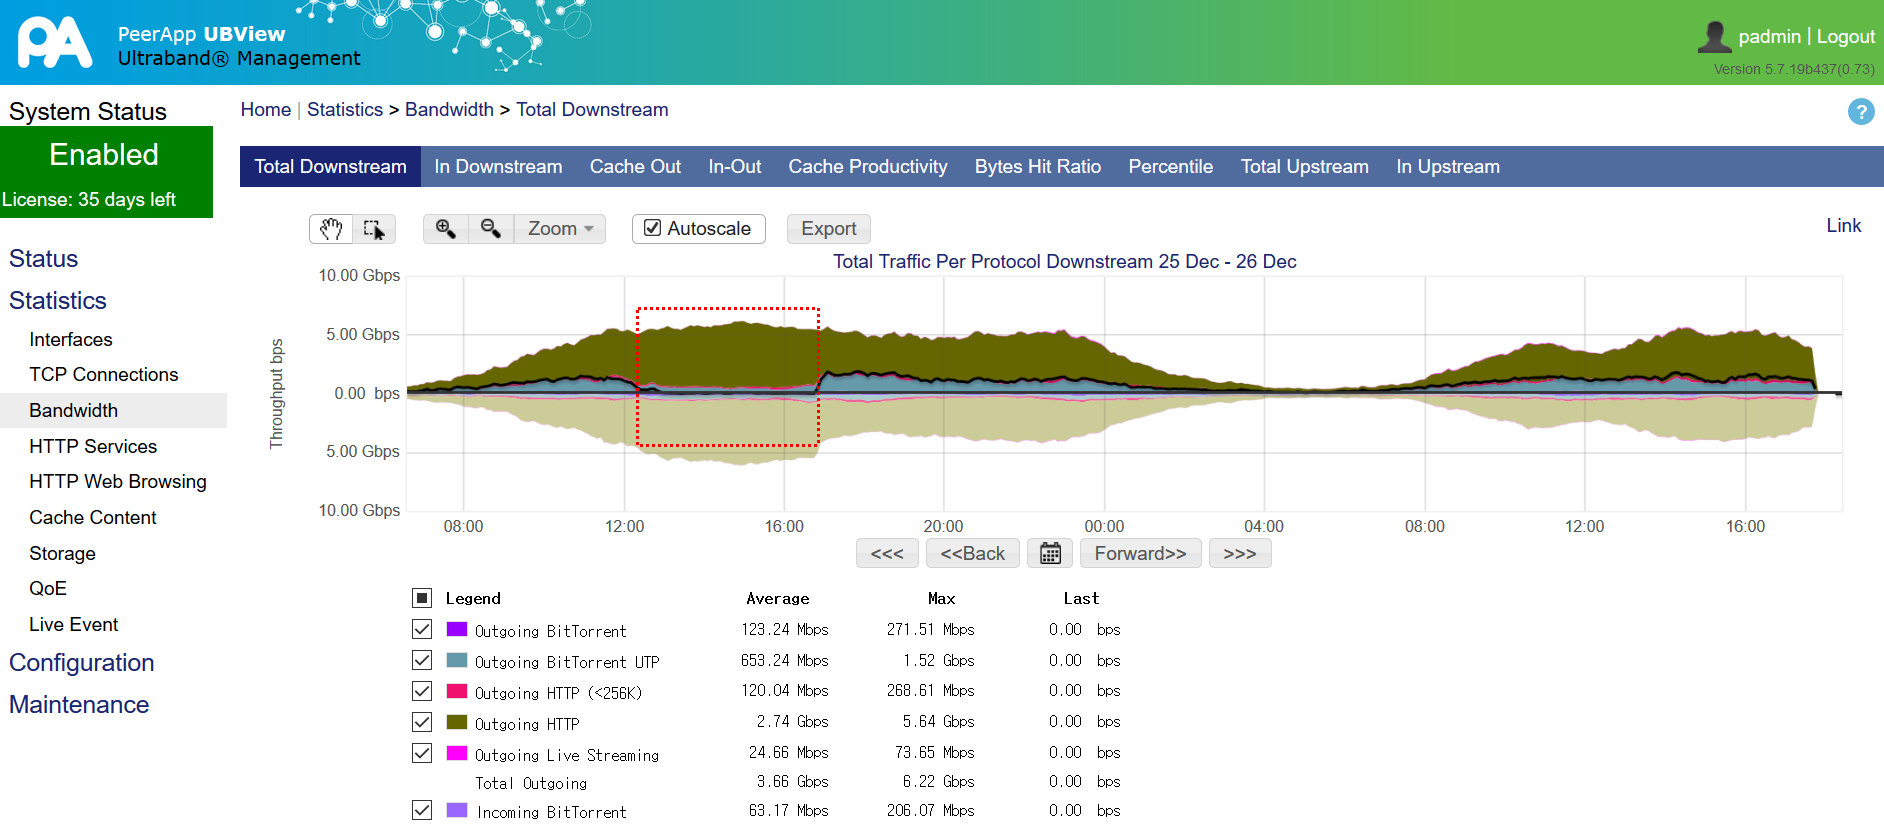
Task: Click the PeerApp PA logo
Action: pyautogui.click(x=55, y=43)
